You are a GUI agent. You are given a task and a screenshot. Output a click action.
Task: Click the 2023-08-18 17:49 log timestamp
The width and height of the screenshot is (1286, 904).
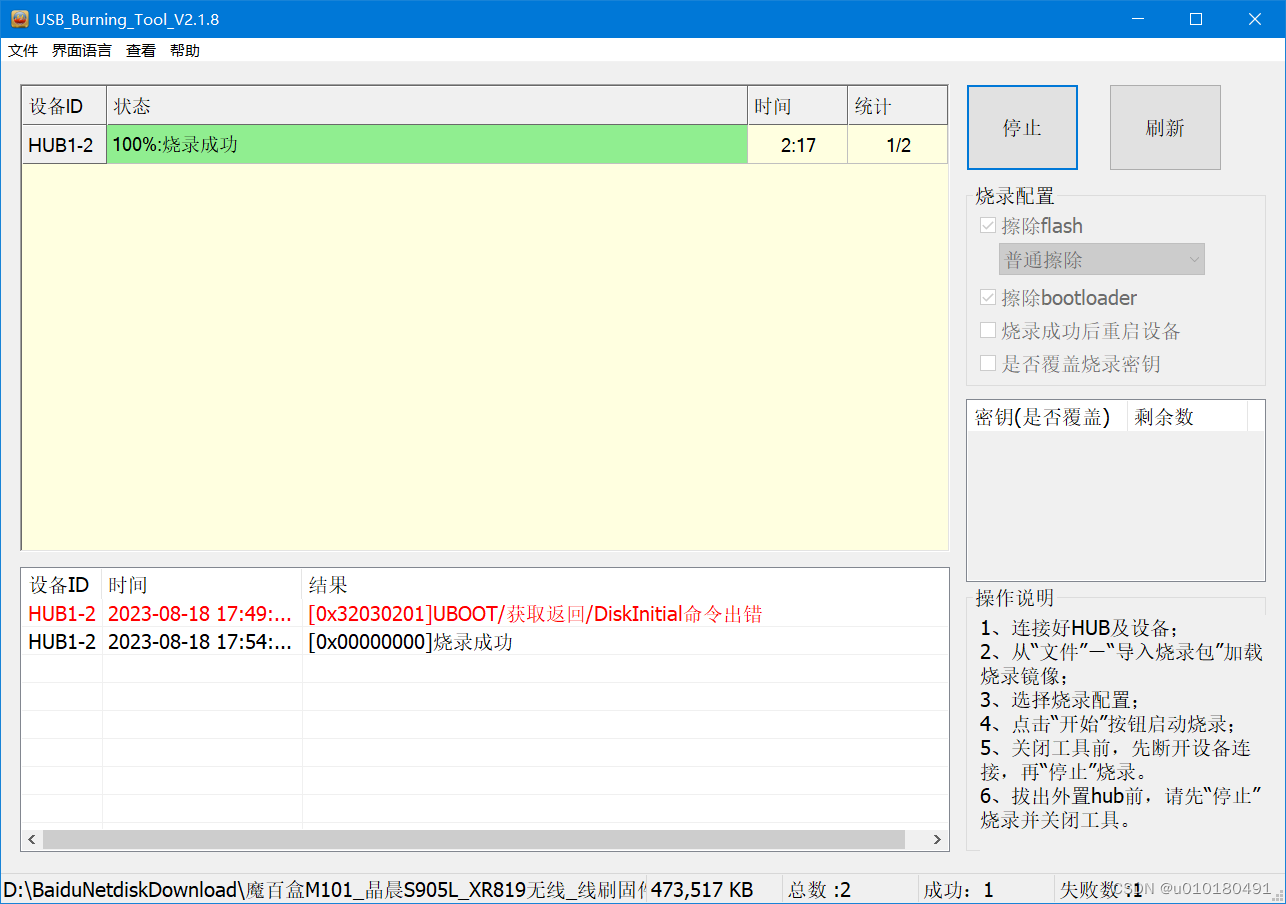200,614
